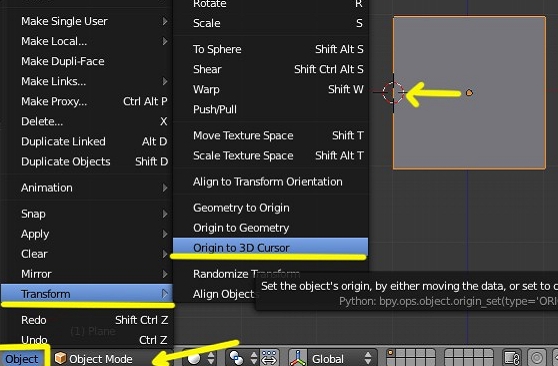Expand the Clear submenu

[x=87, y=254]
